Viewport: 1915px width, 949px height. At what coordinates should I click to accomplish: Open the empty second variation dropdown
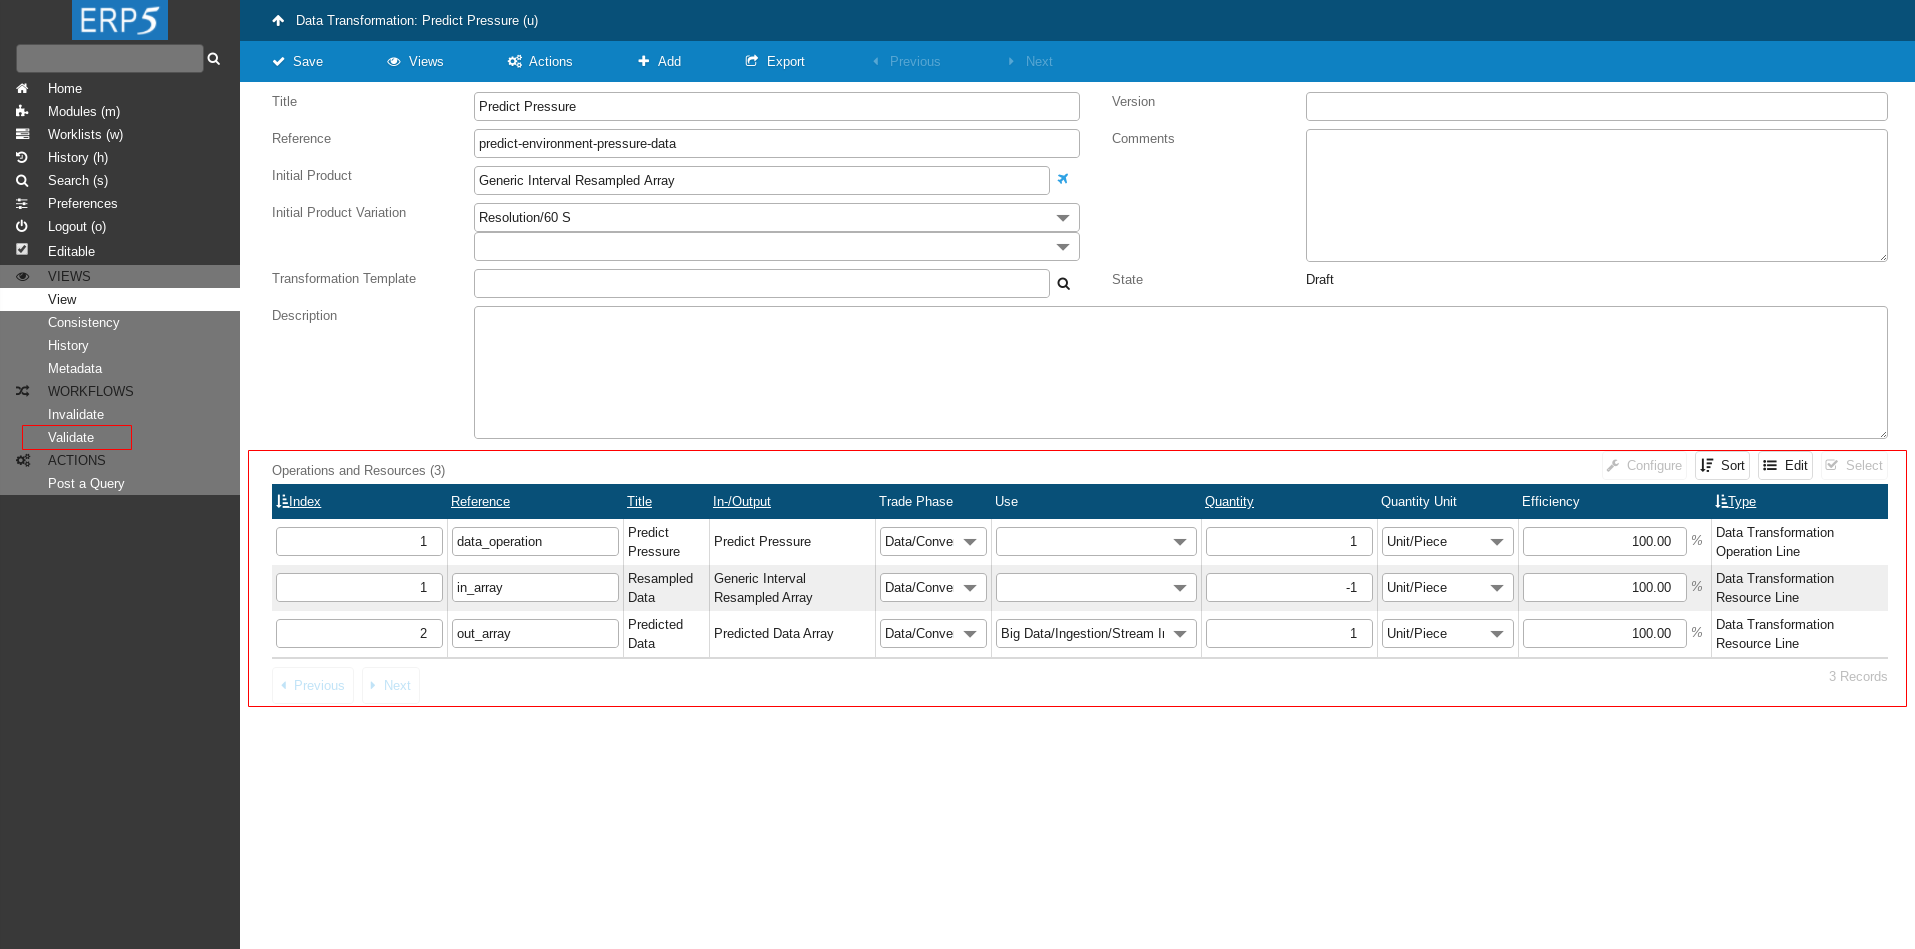pyautogui.click(x=777, y=247)
